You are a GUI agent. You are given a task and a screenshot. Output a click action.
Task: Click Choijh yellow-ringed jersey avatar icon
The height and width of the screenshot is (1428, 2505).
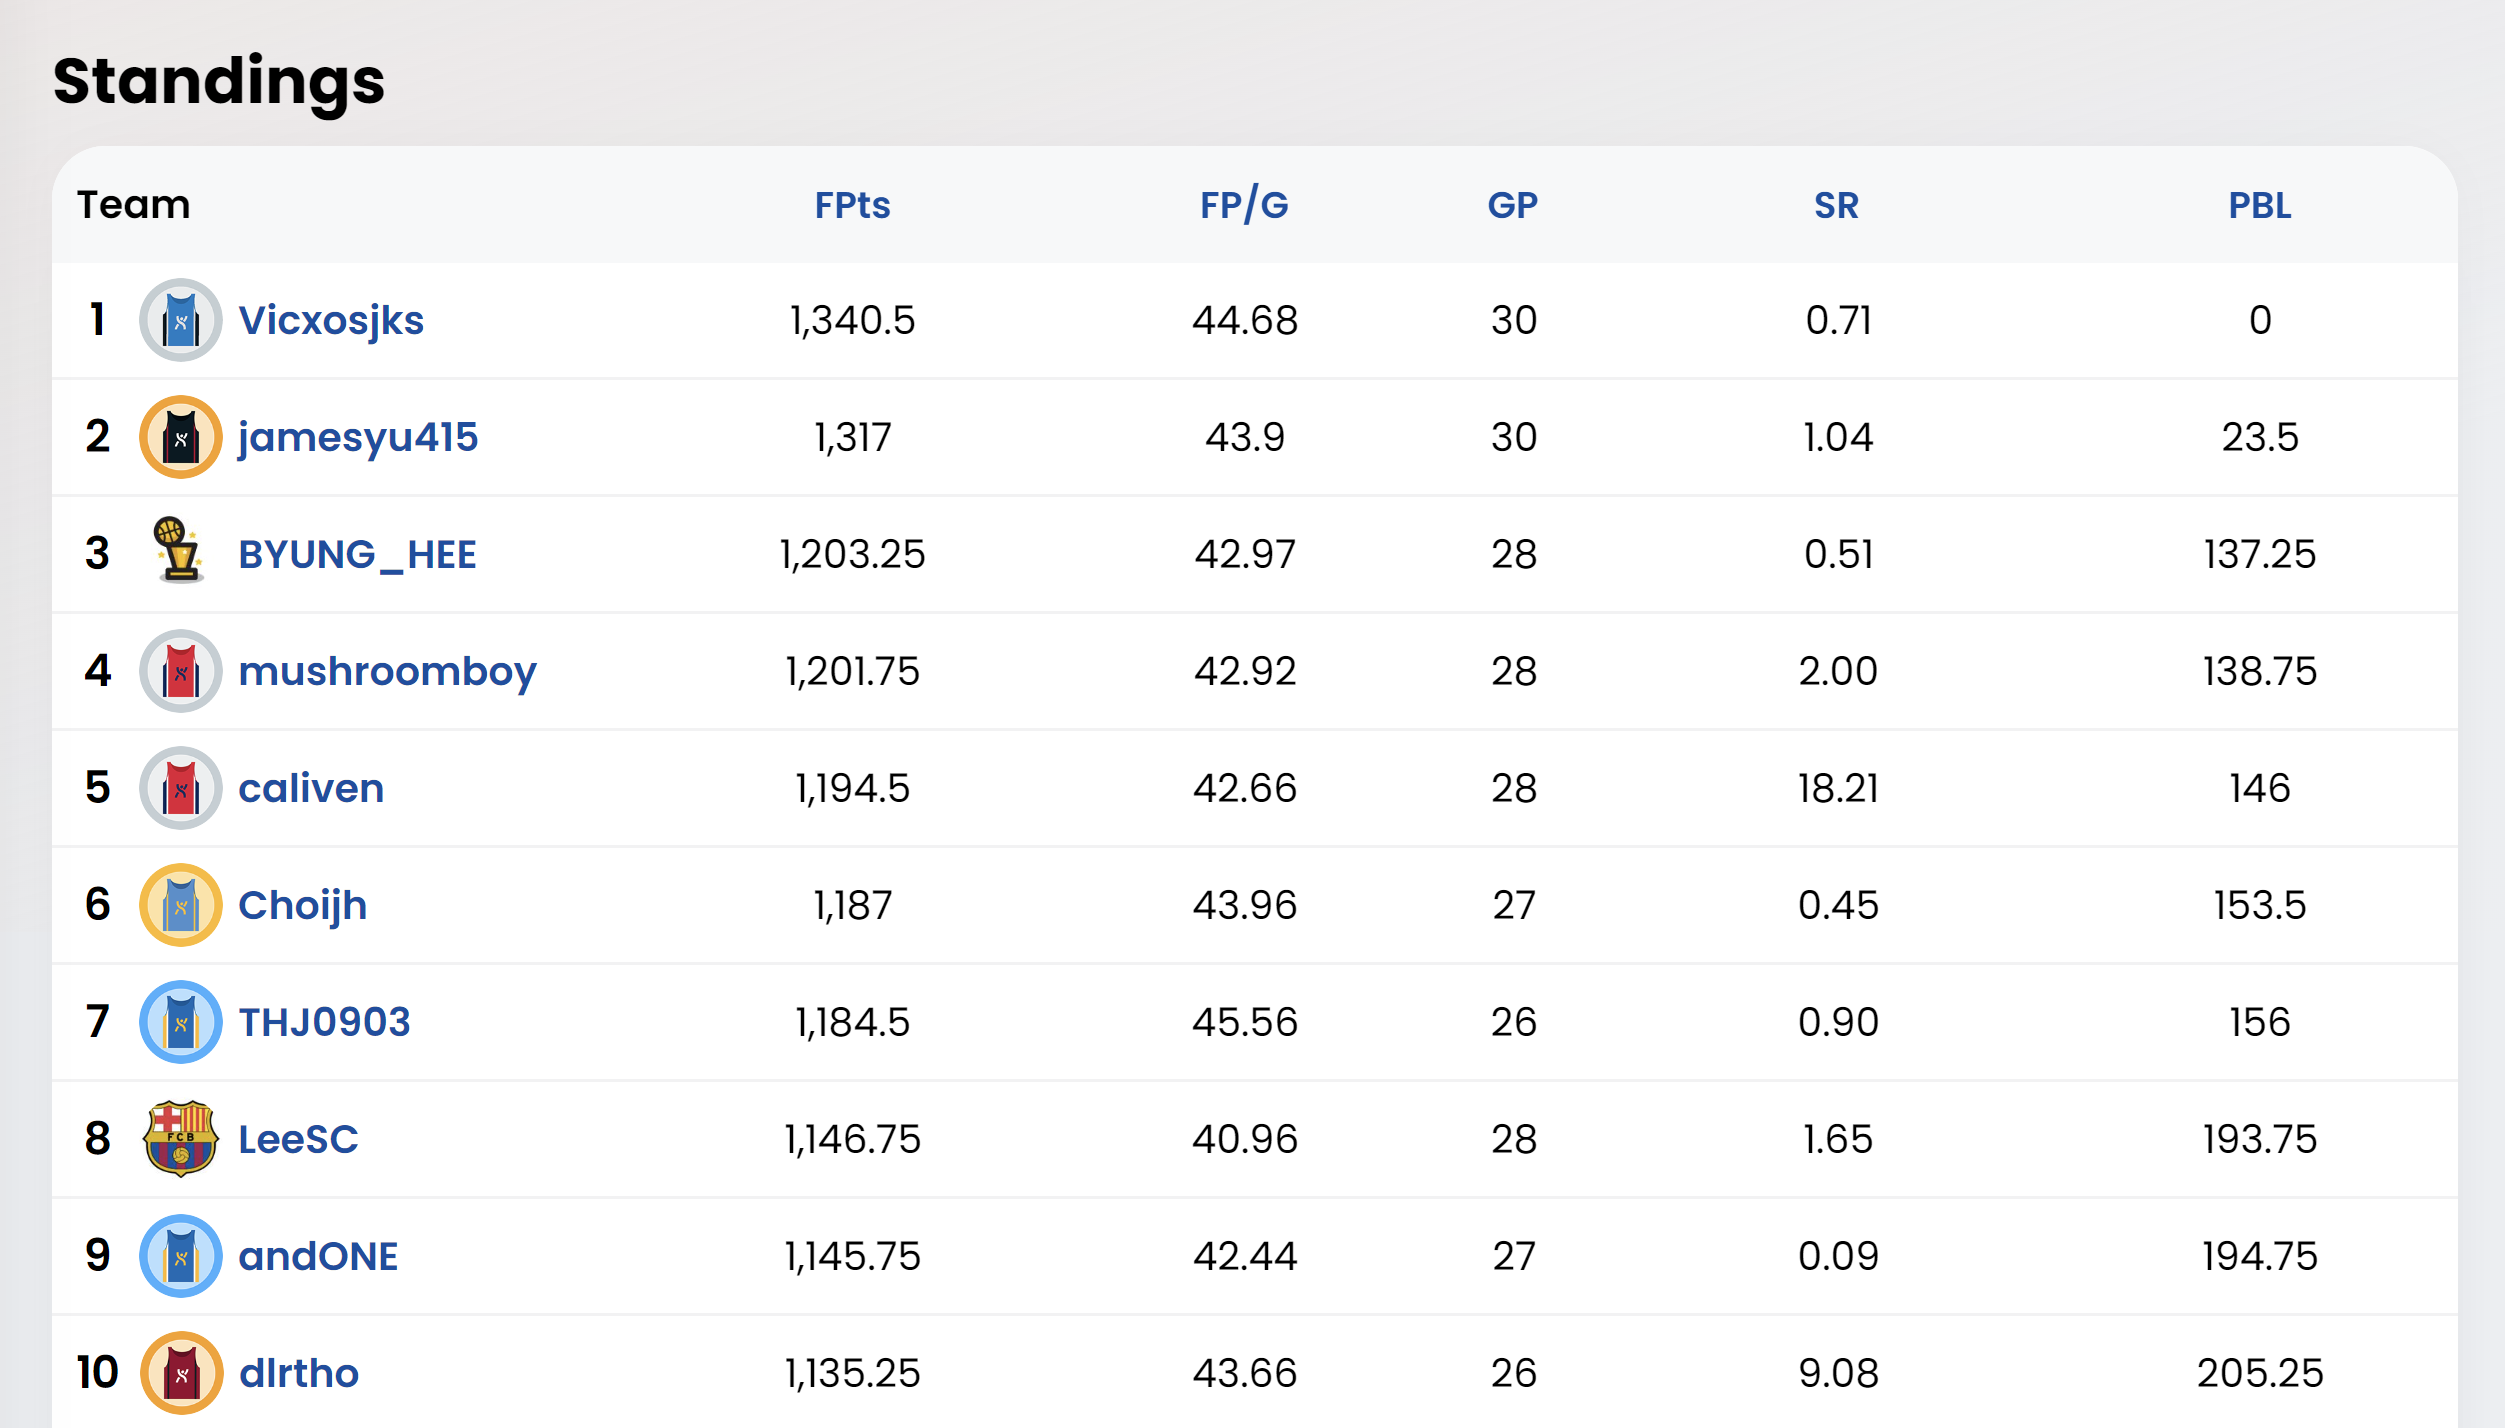[x=180, y=905]
